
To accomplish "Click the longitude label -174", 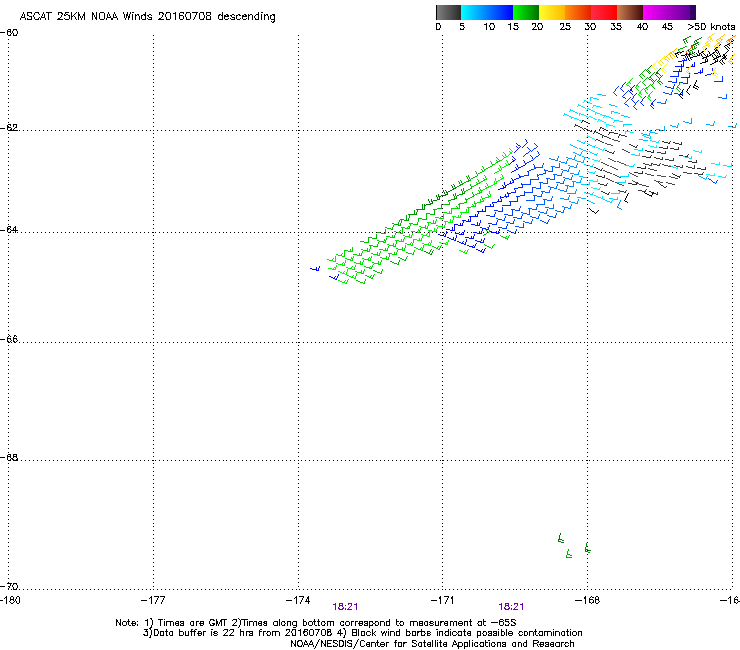I will [298, 600].
